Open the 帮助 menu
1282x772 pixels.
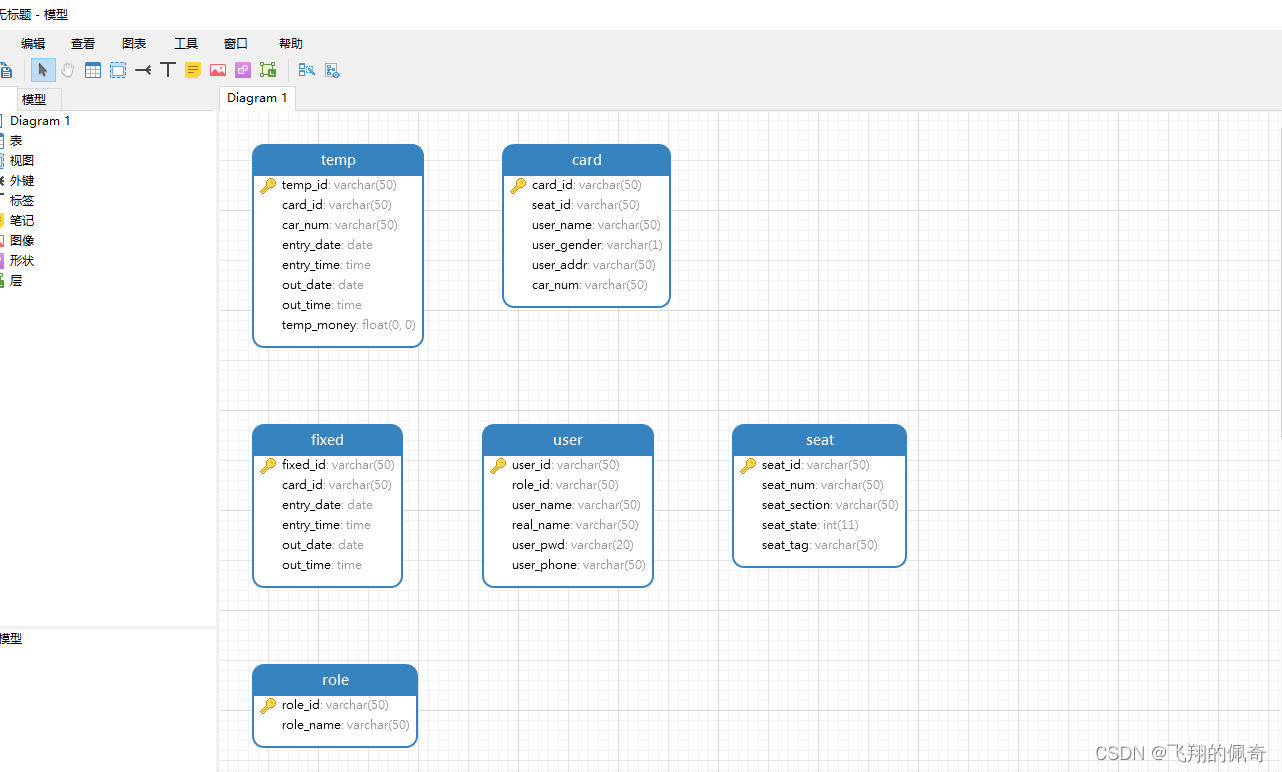tap(291, 44)
